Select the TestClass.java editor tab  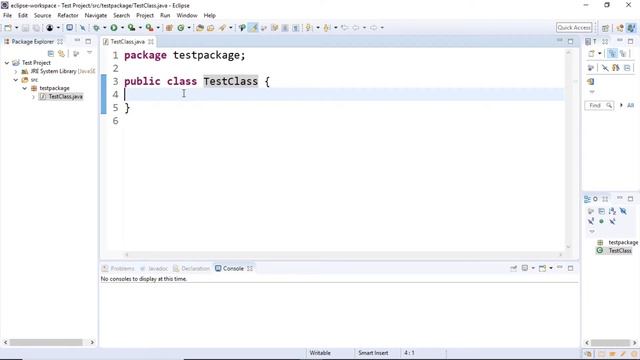(x=127, y=42)
